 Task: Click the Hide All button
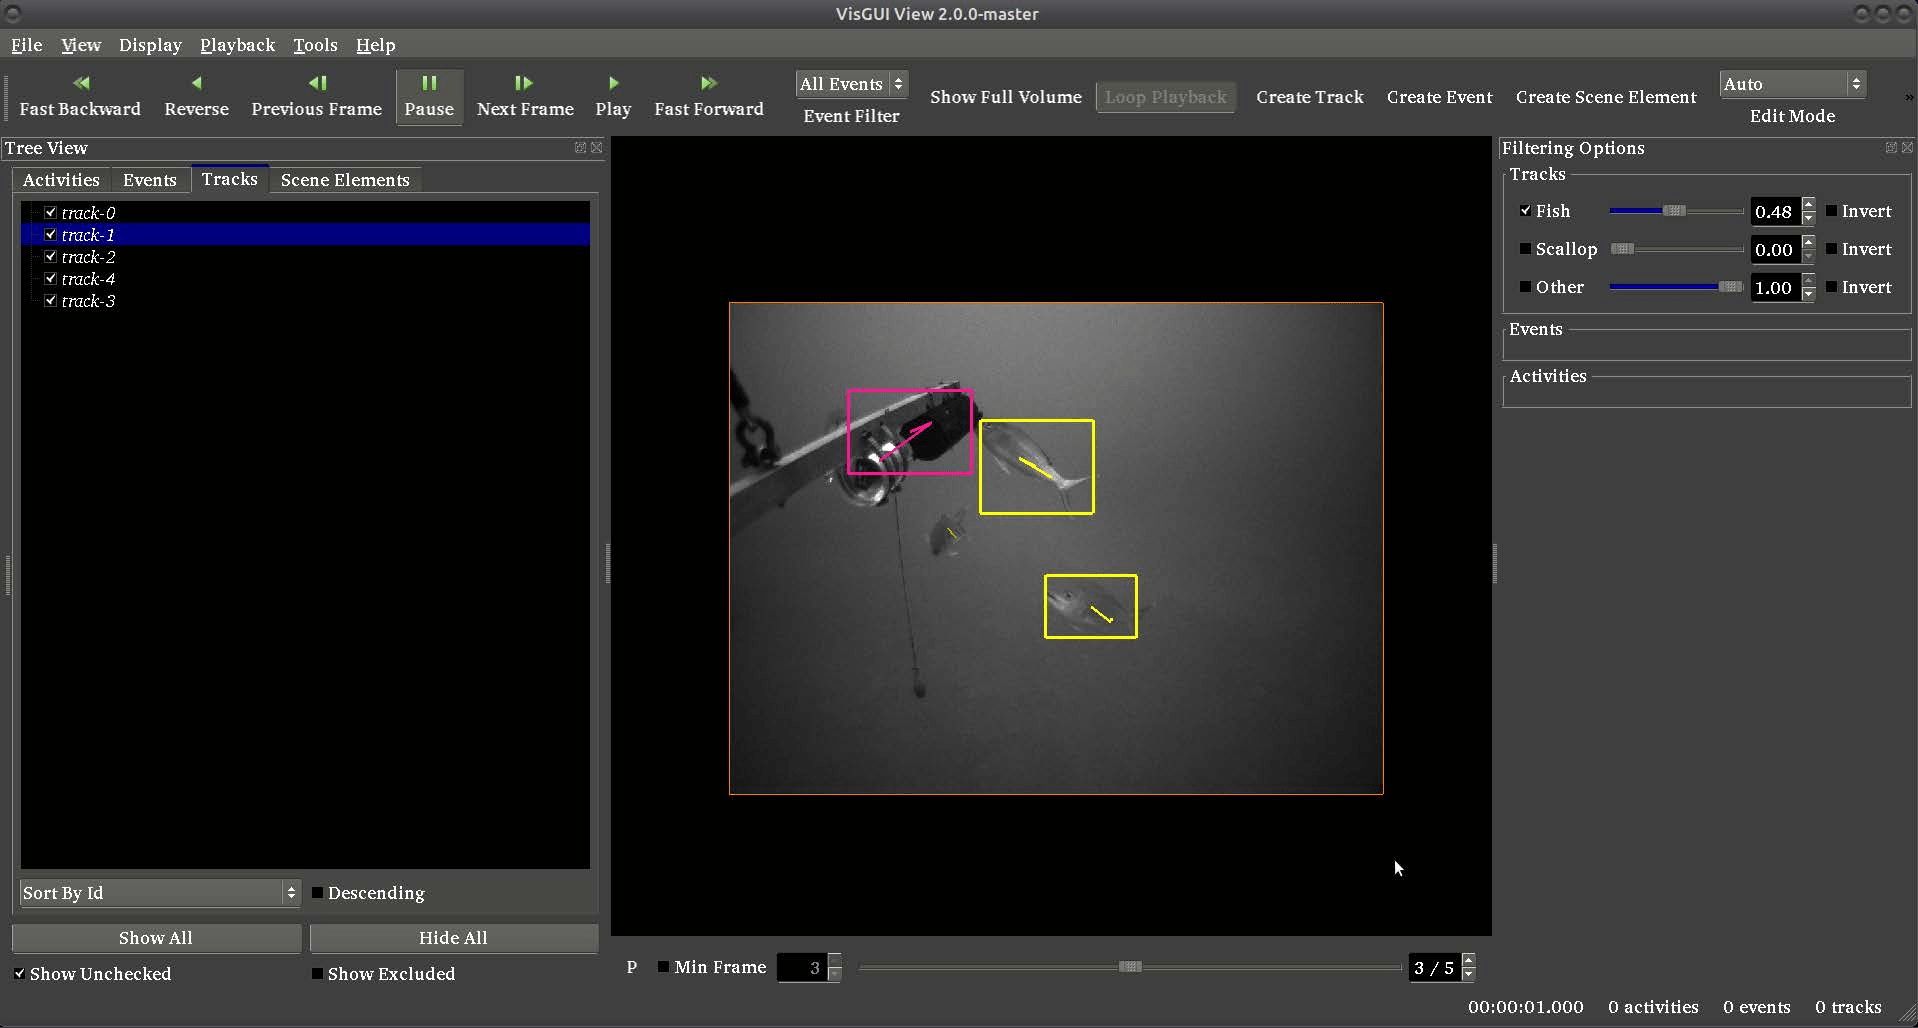(452, 938)
